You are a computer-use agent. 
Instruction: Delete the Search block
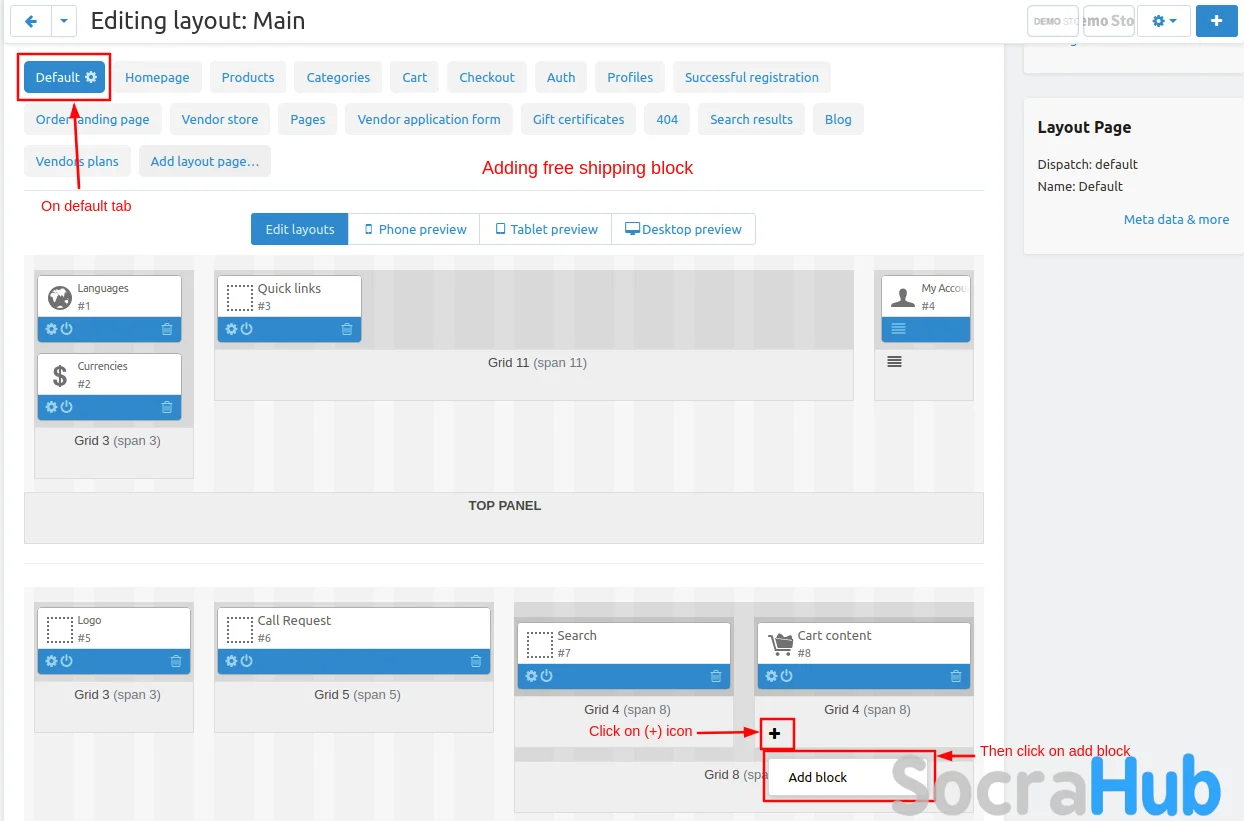[716, 676]
